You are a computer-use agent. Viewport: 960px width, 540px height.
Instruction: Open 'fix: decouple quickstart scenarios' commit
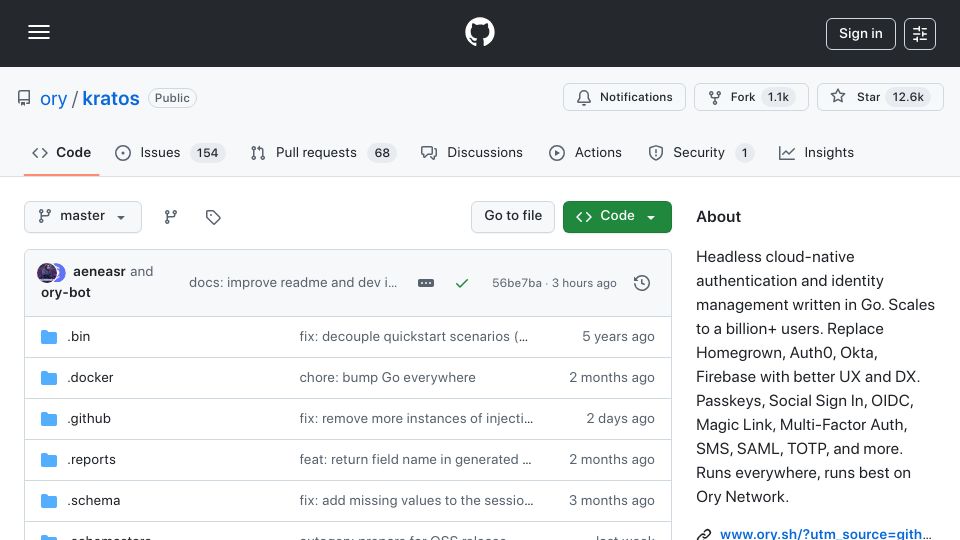click(413, 337)
